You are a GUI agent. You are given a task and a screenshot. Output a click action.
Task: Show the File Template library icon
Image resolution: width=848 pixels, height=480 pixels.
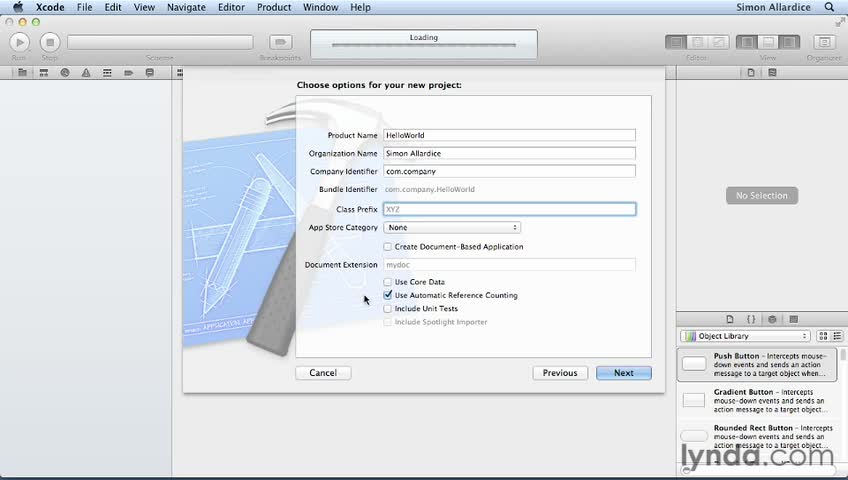coord(730,319)
